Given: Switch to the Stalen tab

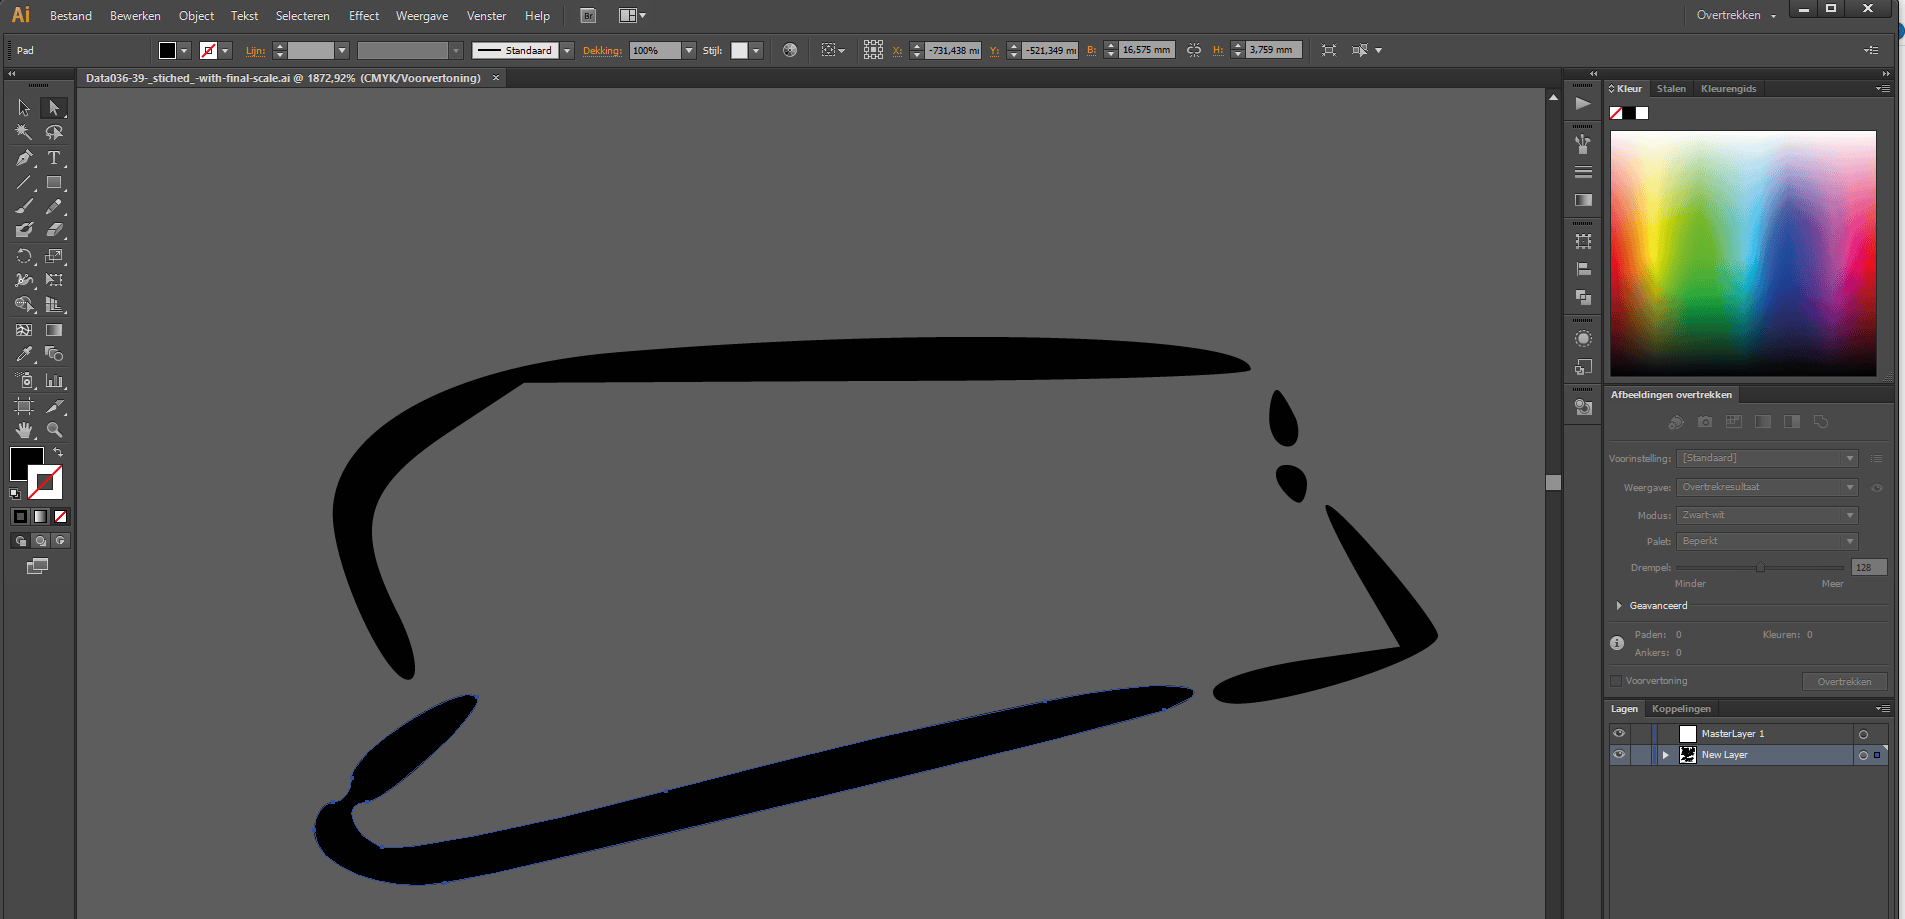Looking at the screenshot, I should pos(1671,89).
